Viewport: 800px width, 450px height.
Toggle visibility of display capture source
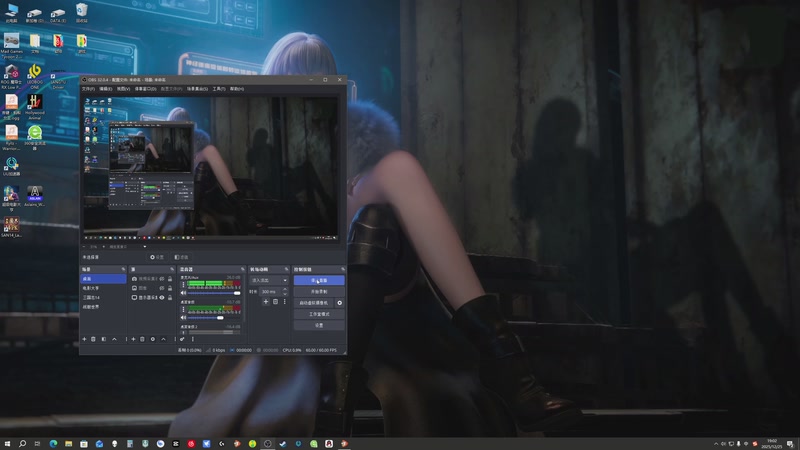coord(162,297)
